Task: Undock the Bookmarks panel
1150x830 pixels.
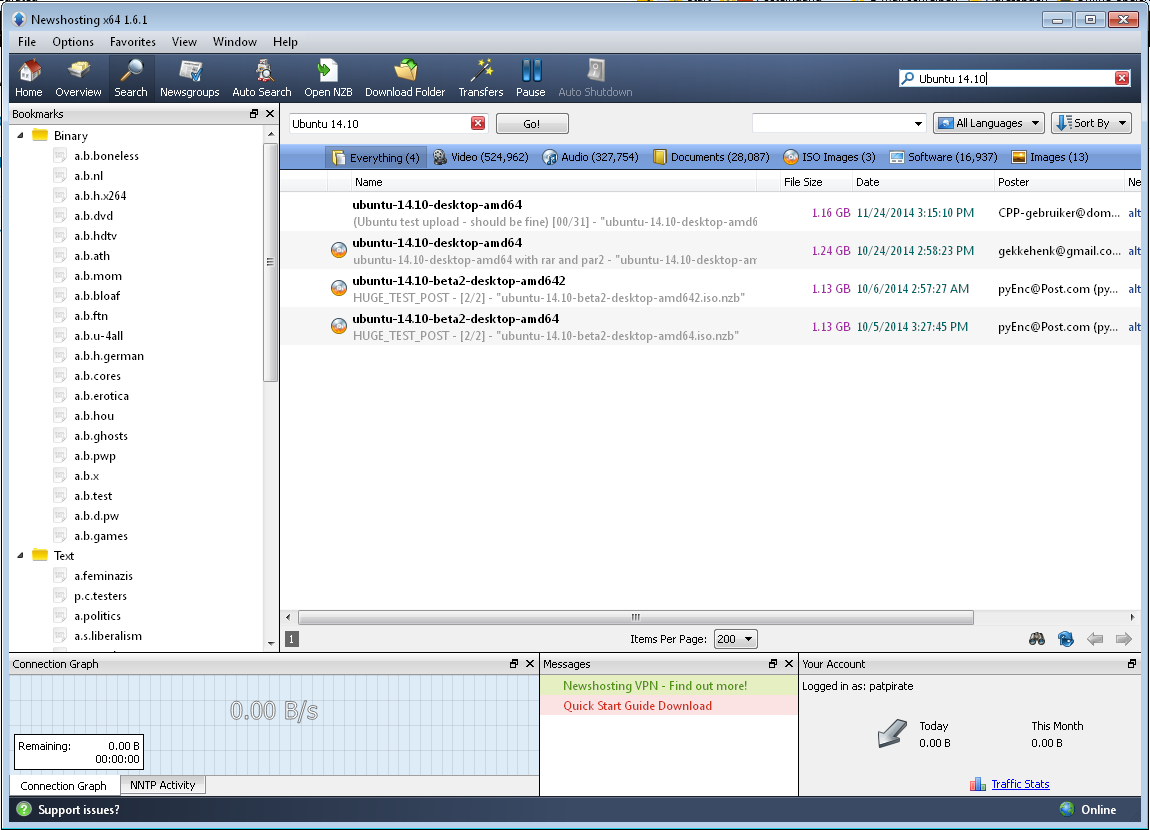Action: coord(254,114)
